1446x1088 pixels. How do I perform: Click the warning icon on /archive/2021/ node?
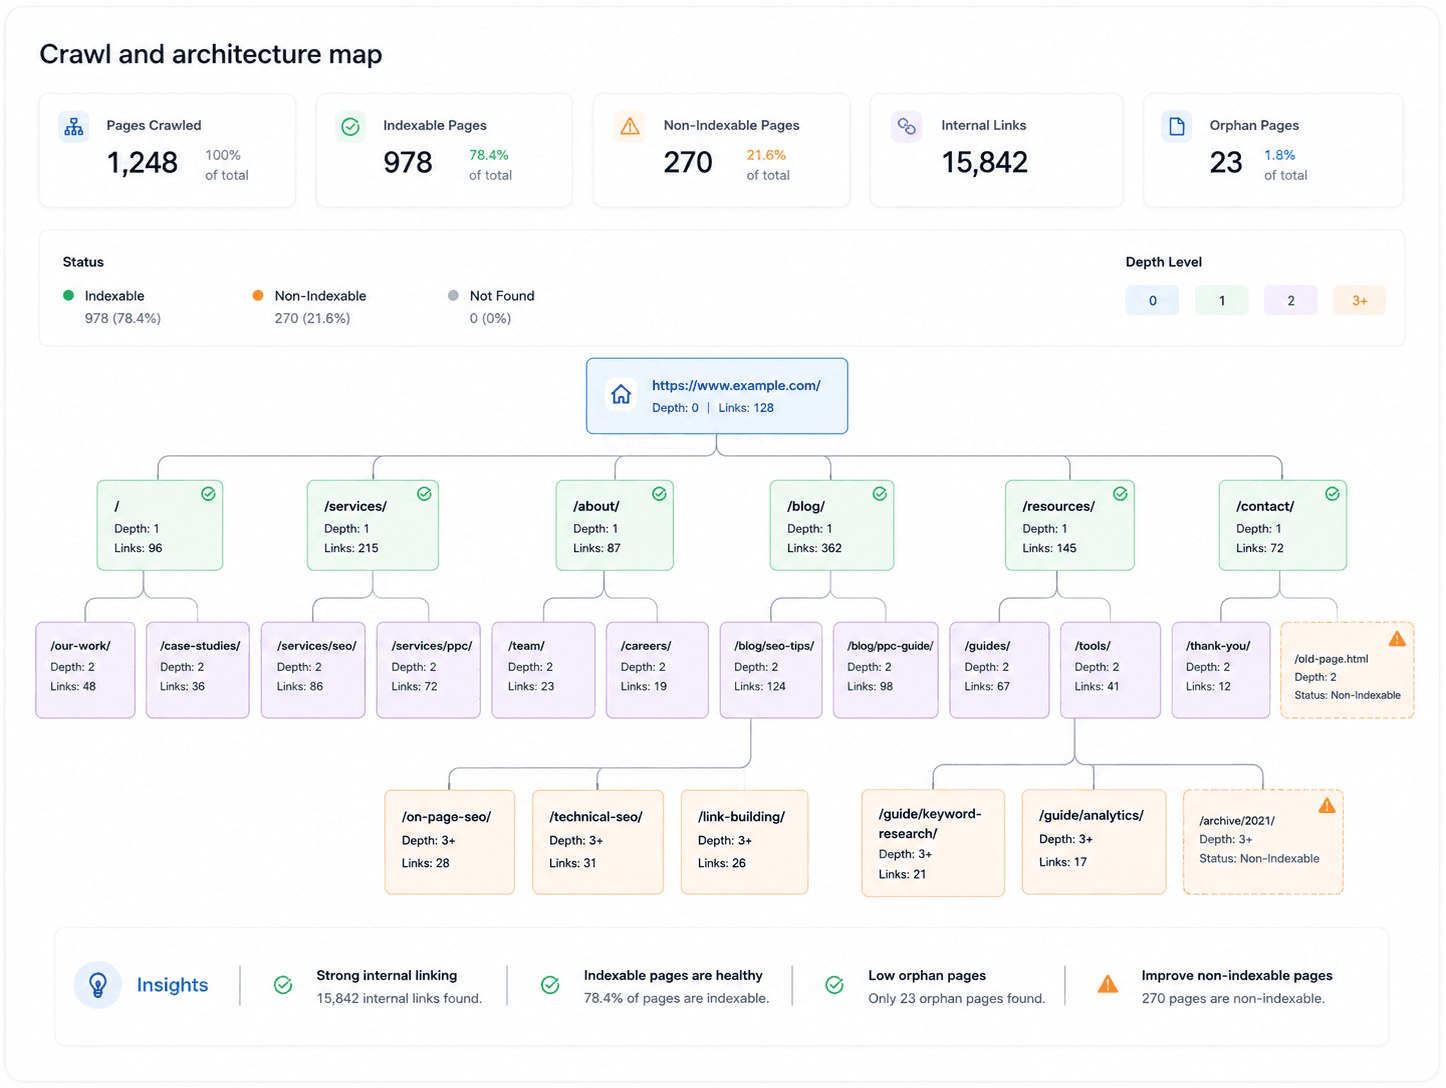(x=1327, y=805)
